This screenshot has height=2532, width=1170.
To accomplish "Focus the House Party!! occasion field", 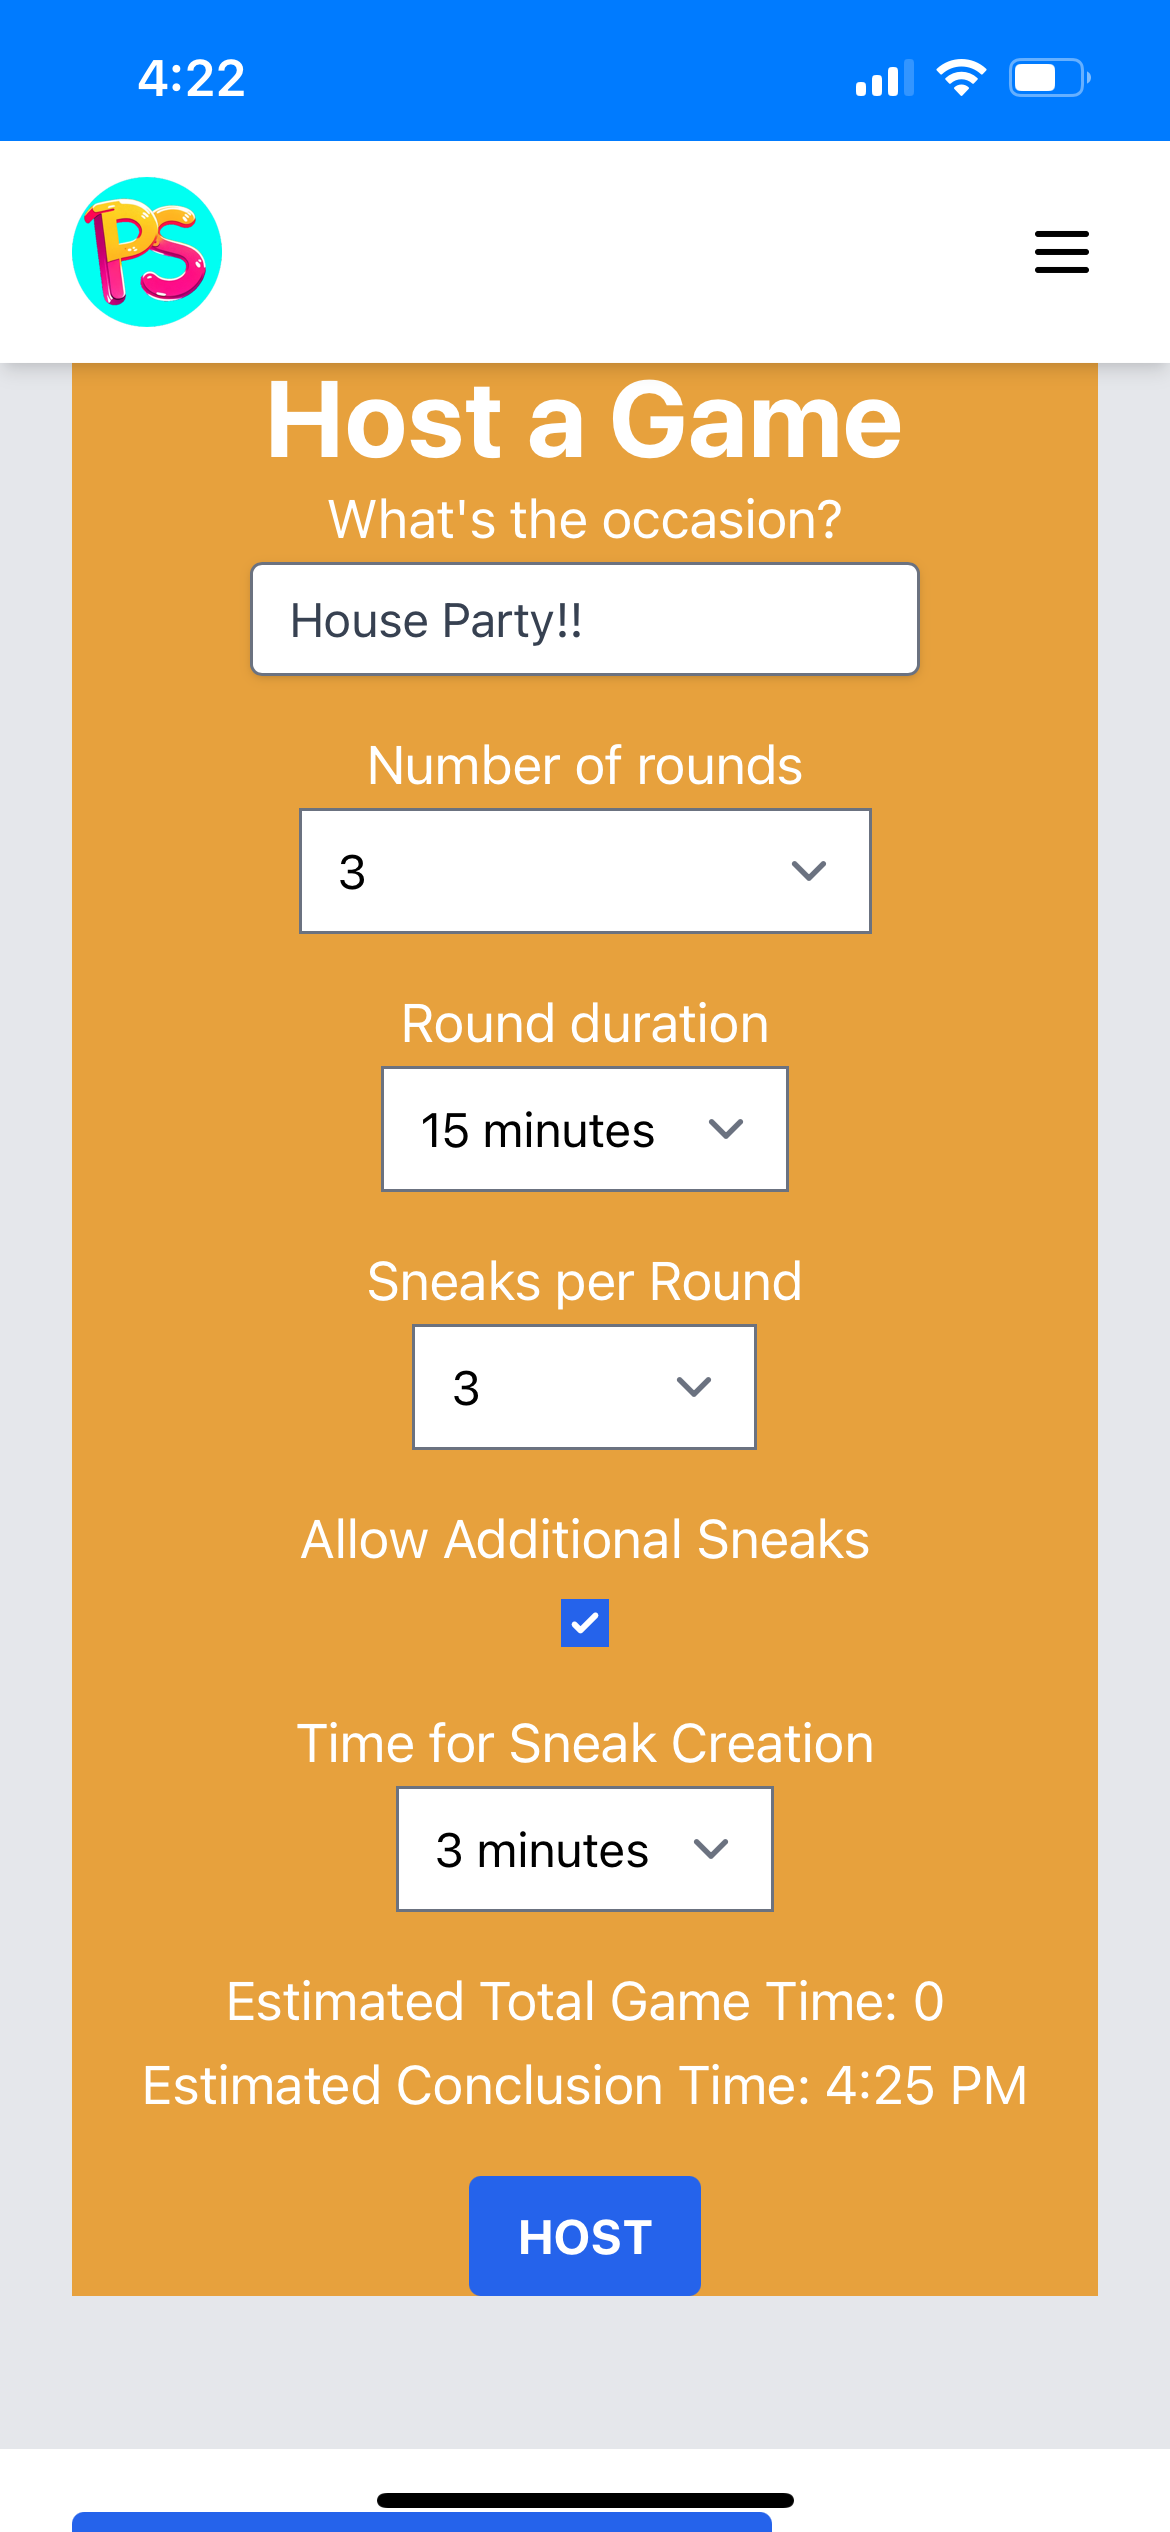I will (x=585, y=620).
